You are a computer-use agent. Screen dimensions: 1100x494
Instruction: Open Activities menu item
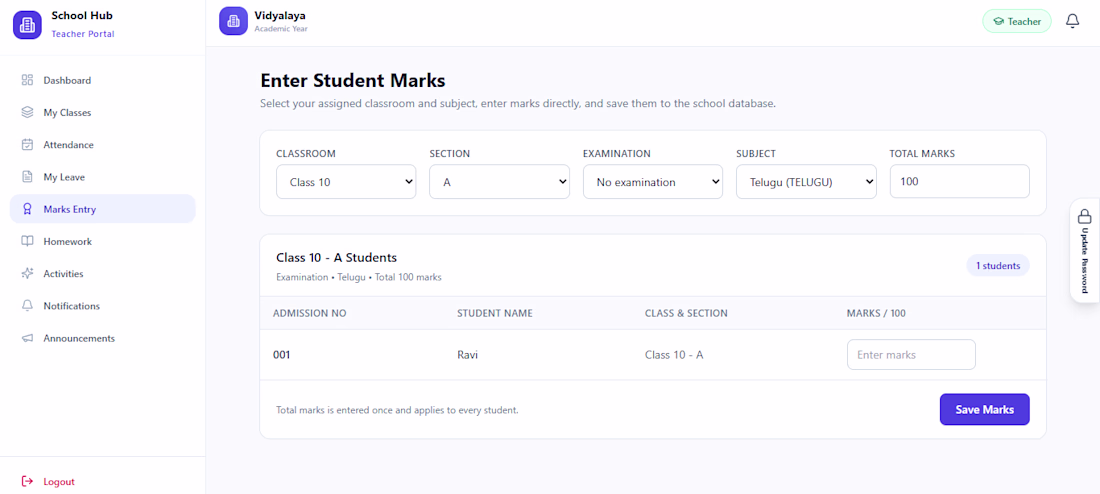(102, 274)
